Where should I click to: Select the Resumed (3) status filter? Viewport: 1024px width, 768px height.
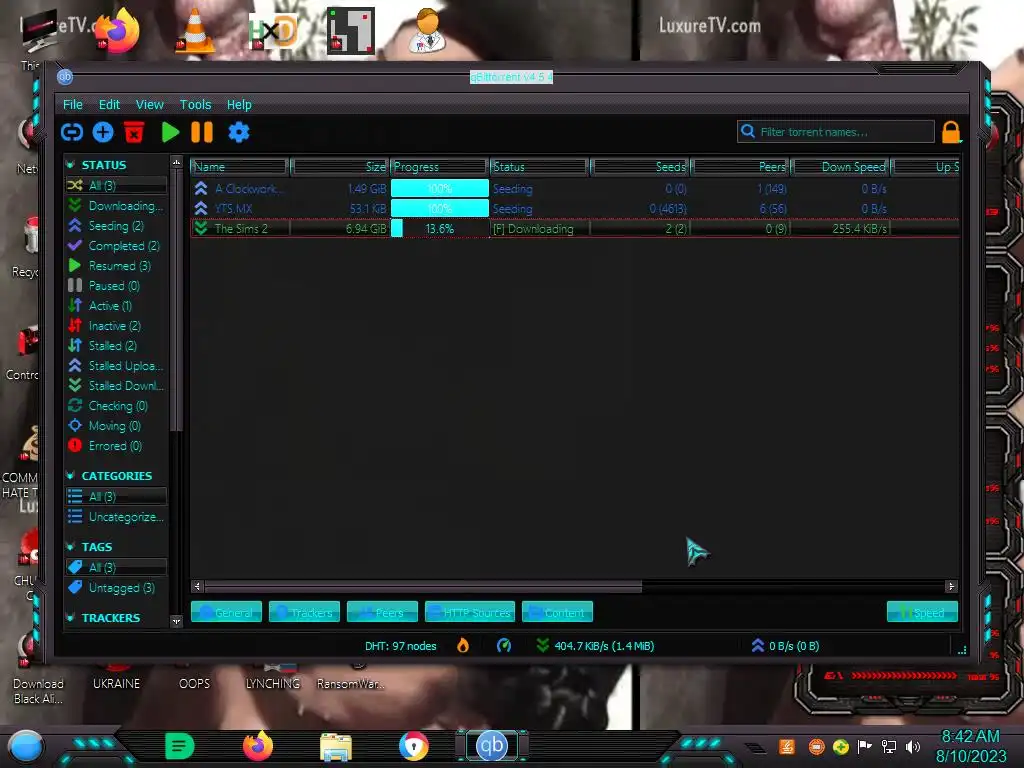pos(116,266)
